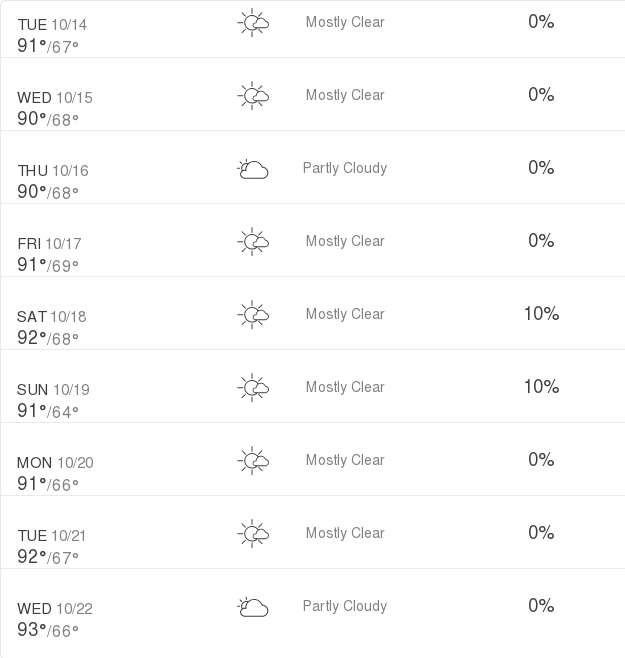Click the 10% precipitation for Saturday 10/18

tap(541, 314)
